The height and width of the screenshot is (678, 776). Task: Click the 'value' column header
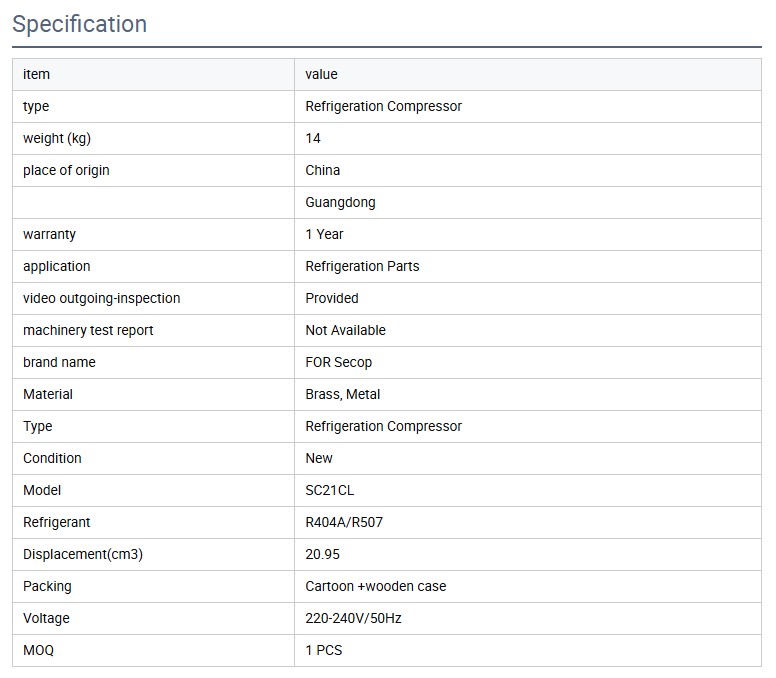coord(321,74)
